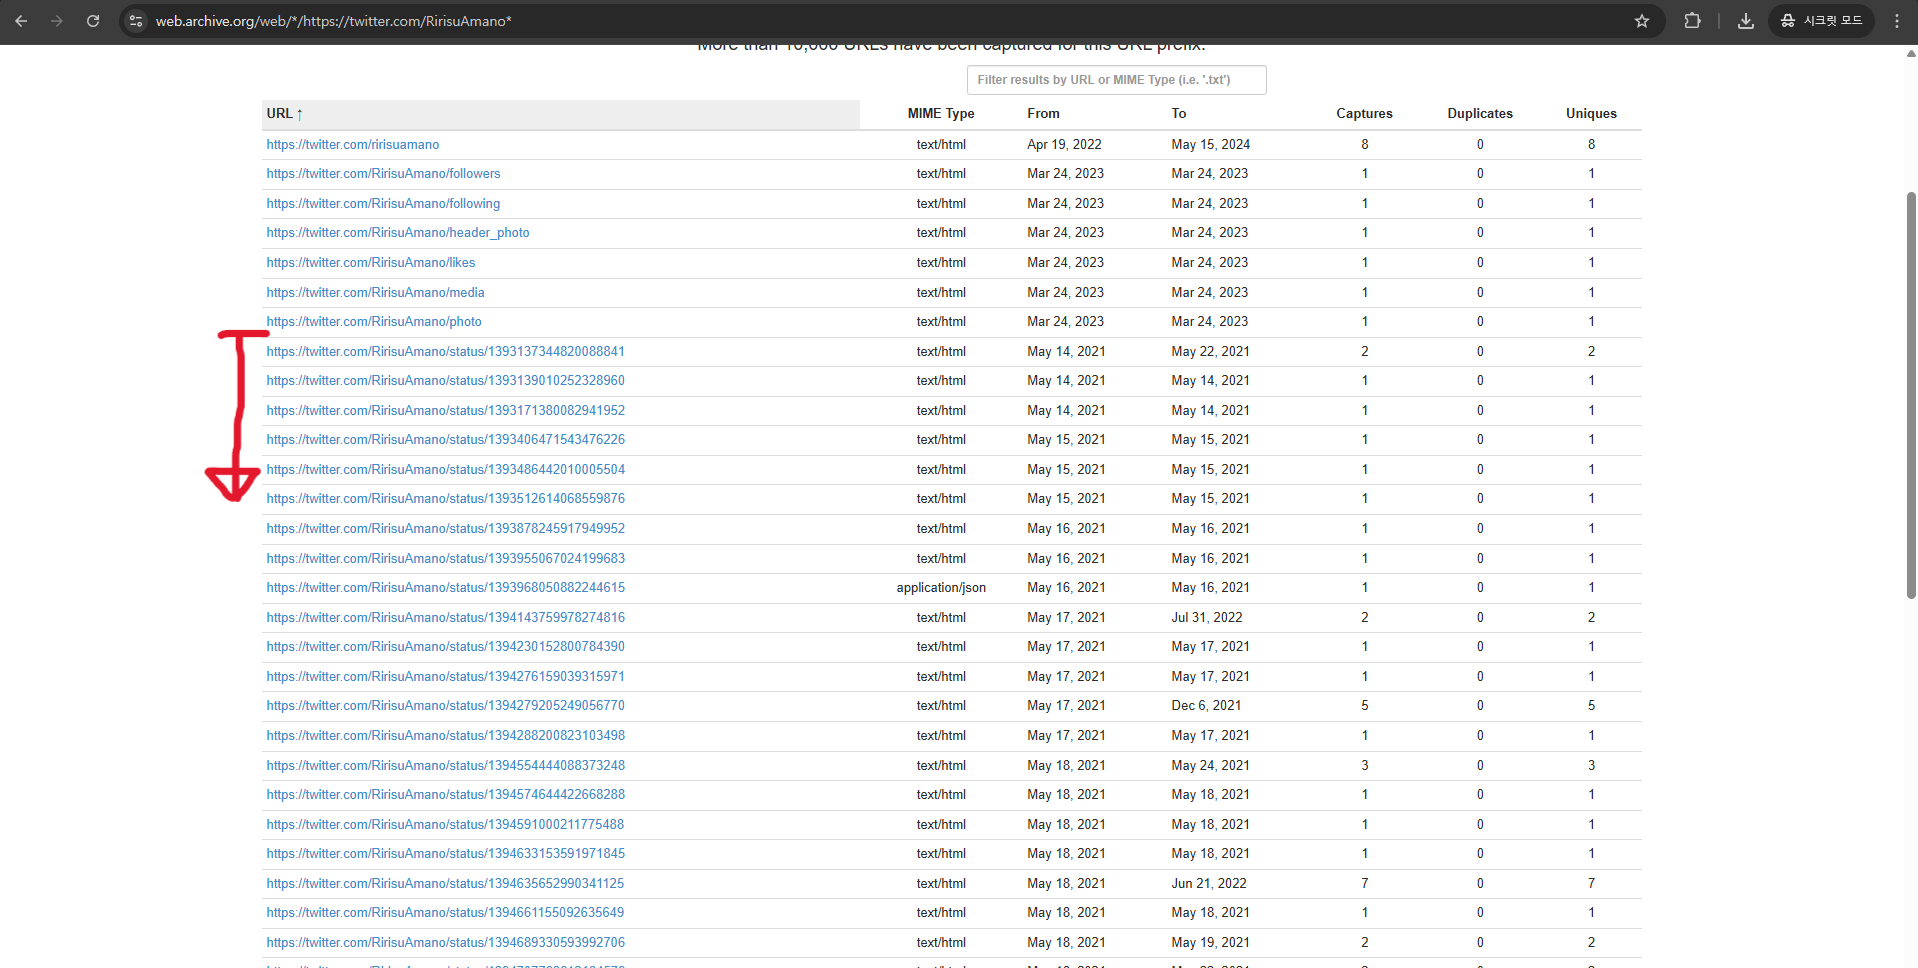Select the 'Jul 31, 2022' To date
Image resolution: width=1918 pixels, height=968 pixels.
pos(1207,618)
